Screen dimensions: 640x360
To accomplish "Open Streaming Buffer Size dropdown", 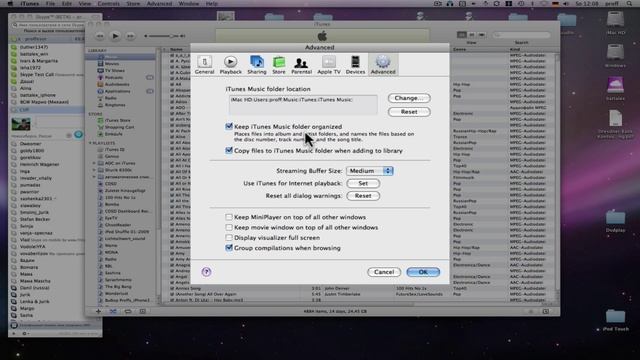I will (x=370, y=171).
